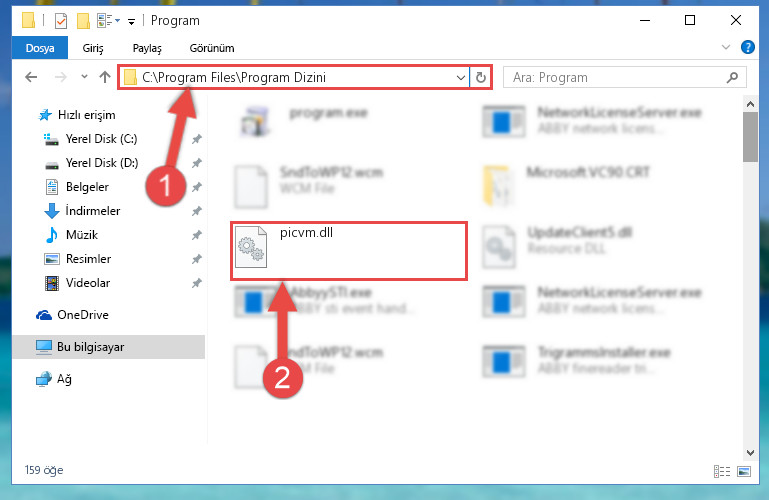This screenshot has width=769, height=500.
Task: Toggle the pin beside Videolar
Action: [x=197, y=283]
